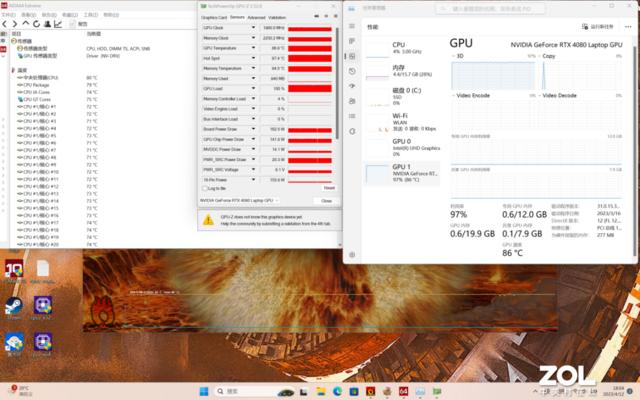
Task: Switch to GPU-Z Validation tab
Action: click(x=277, y=18)
